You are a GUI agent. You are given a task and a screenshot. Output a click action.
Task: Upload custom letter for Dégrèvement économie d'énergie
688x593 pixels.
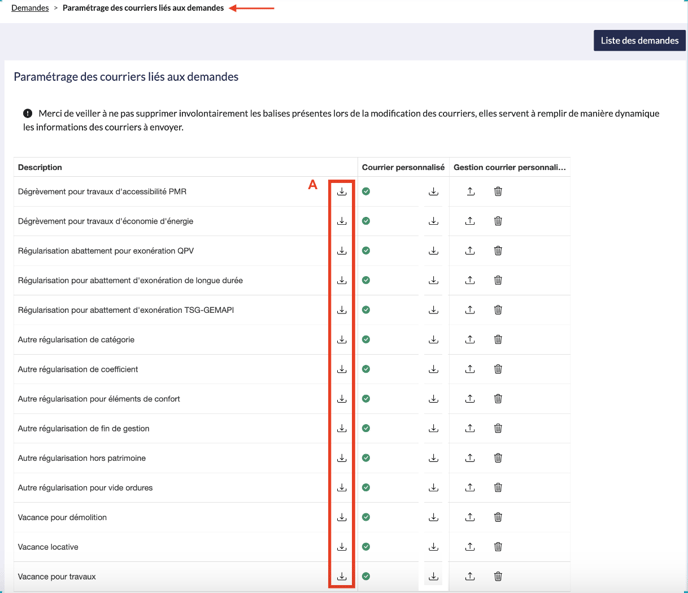(x=470, y=221)
